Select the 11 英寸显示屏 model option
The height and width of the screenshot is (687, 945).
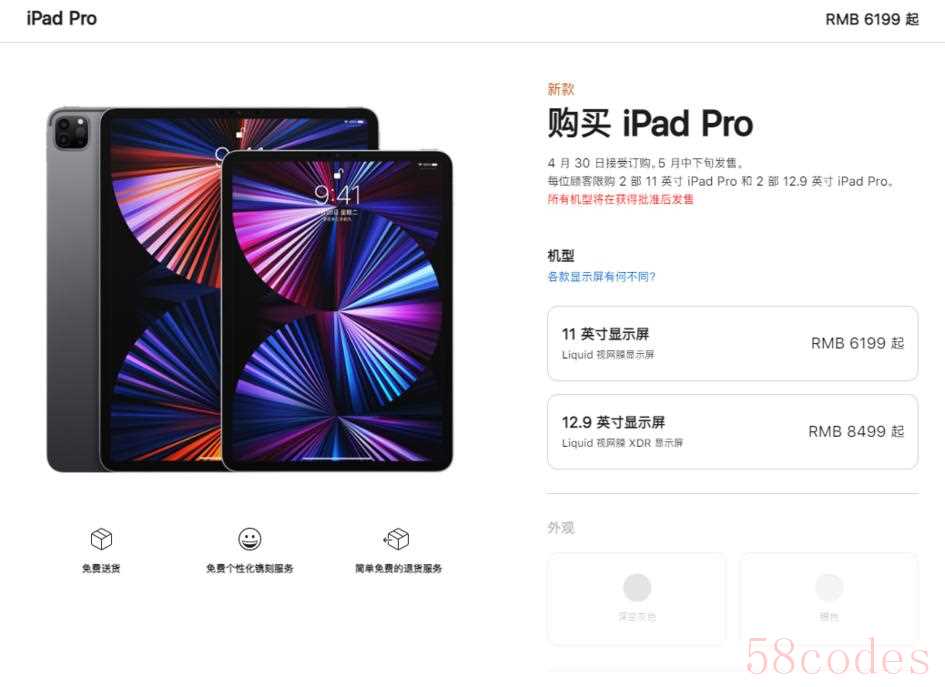(x=732, y=344)
